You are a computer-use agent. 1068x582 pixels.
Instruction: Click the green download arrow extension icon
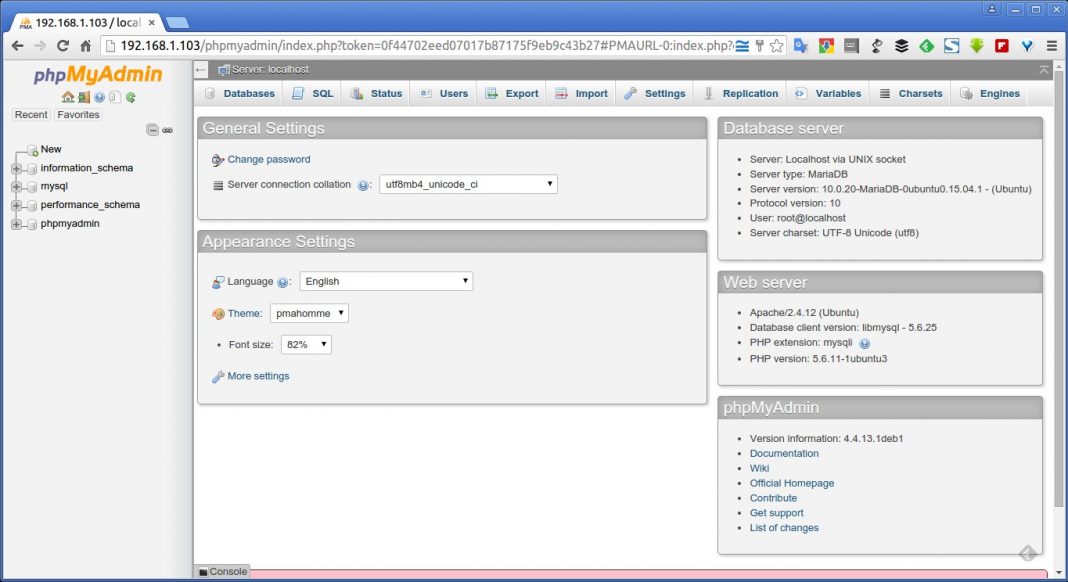[x=977, y=46]
